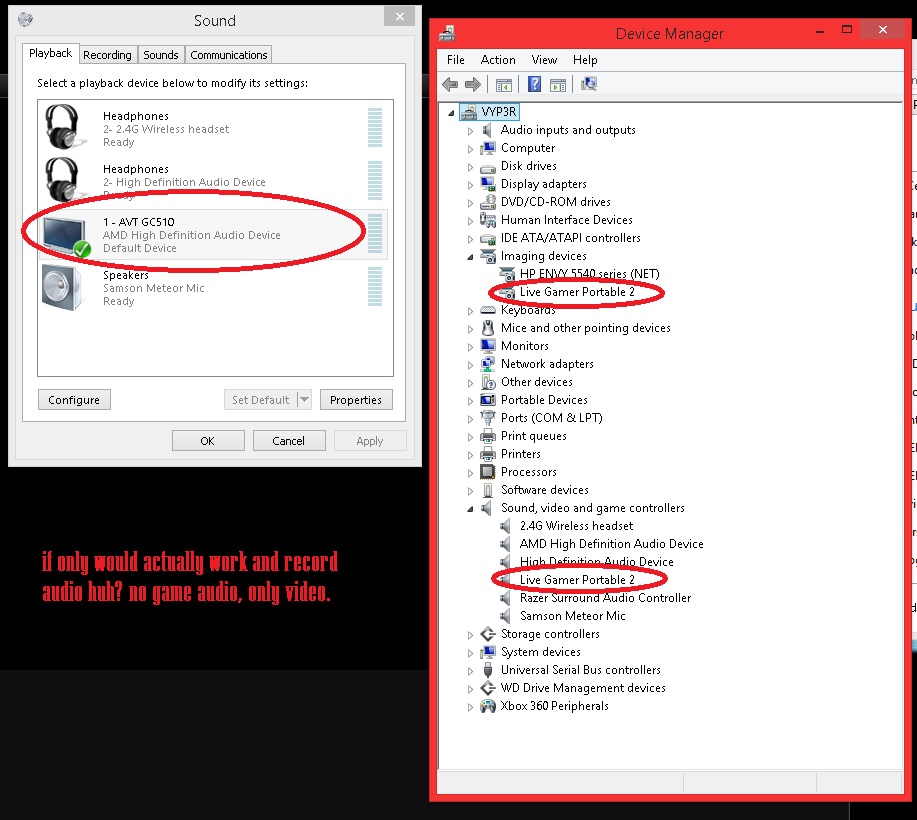The width and height of the screenshot is (917, 820).
Task: Click the blue Help question-mark toolbar icon
Action: coord(534,84)
